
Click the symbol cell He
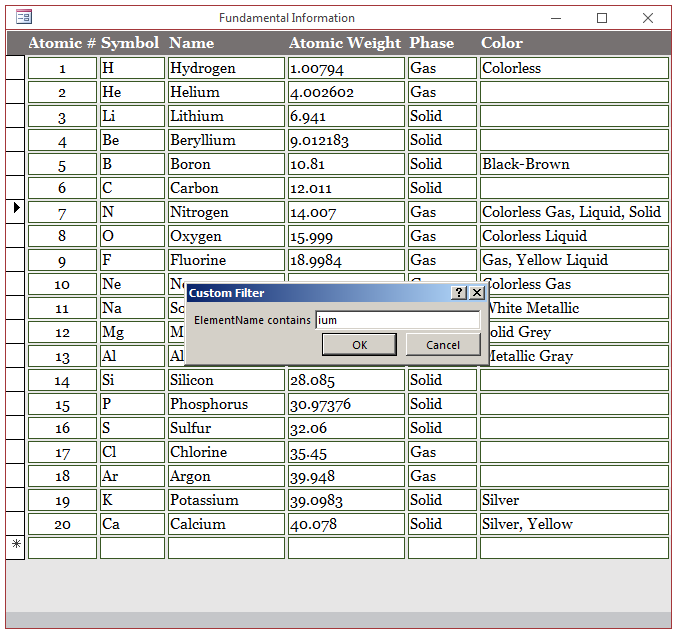click(132, 92)
